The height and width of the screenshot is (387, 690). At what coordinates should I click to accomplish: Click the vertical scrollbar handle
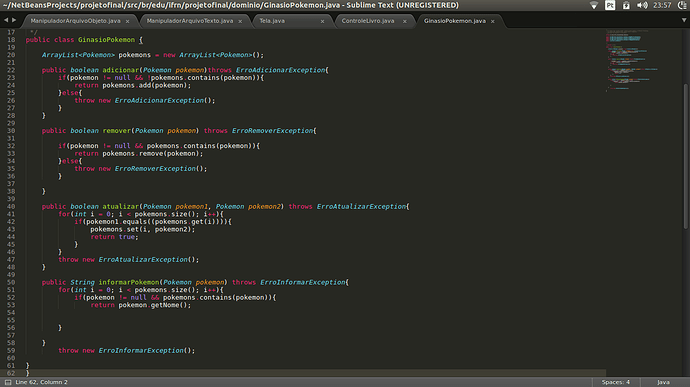(x=685, y=156)
